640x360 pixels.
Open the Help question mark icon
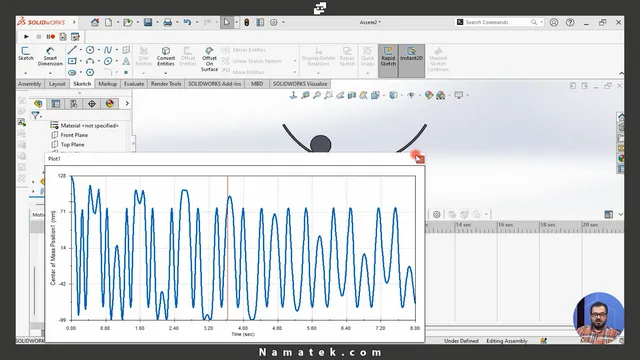pos(570,22)
